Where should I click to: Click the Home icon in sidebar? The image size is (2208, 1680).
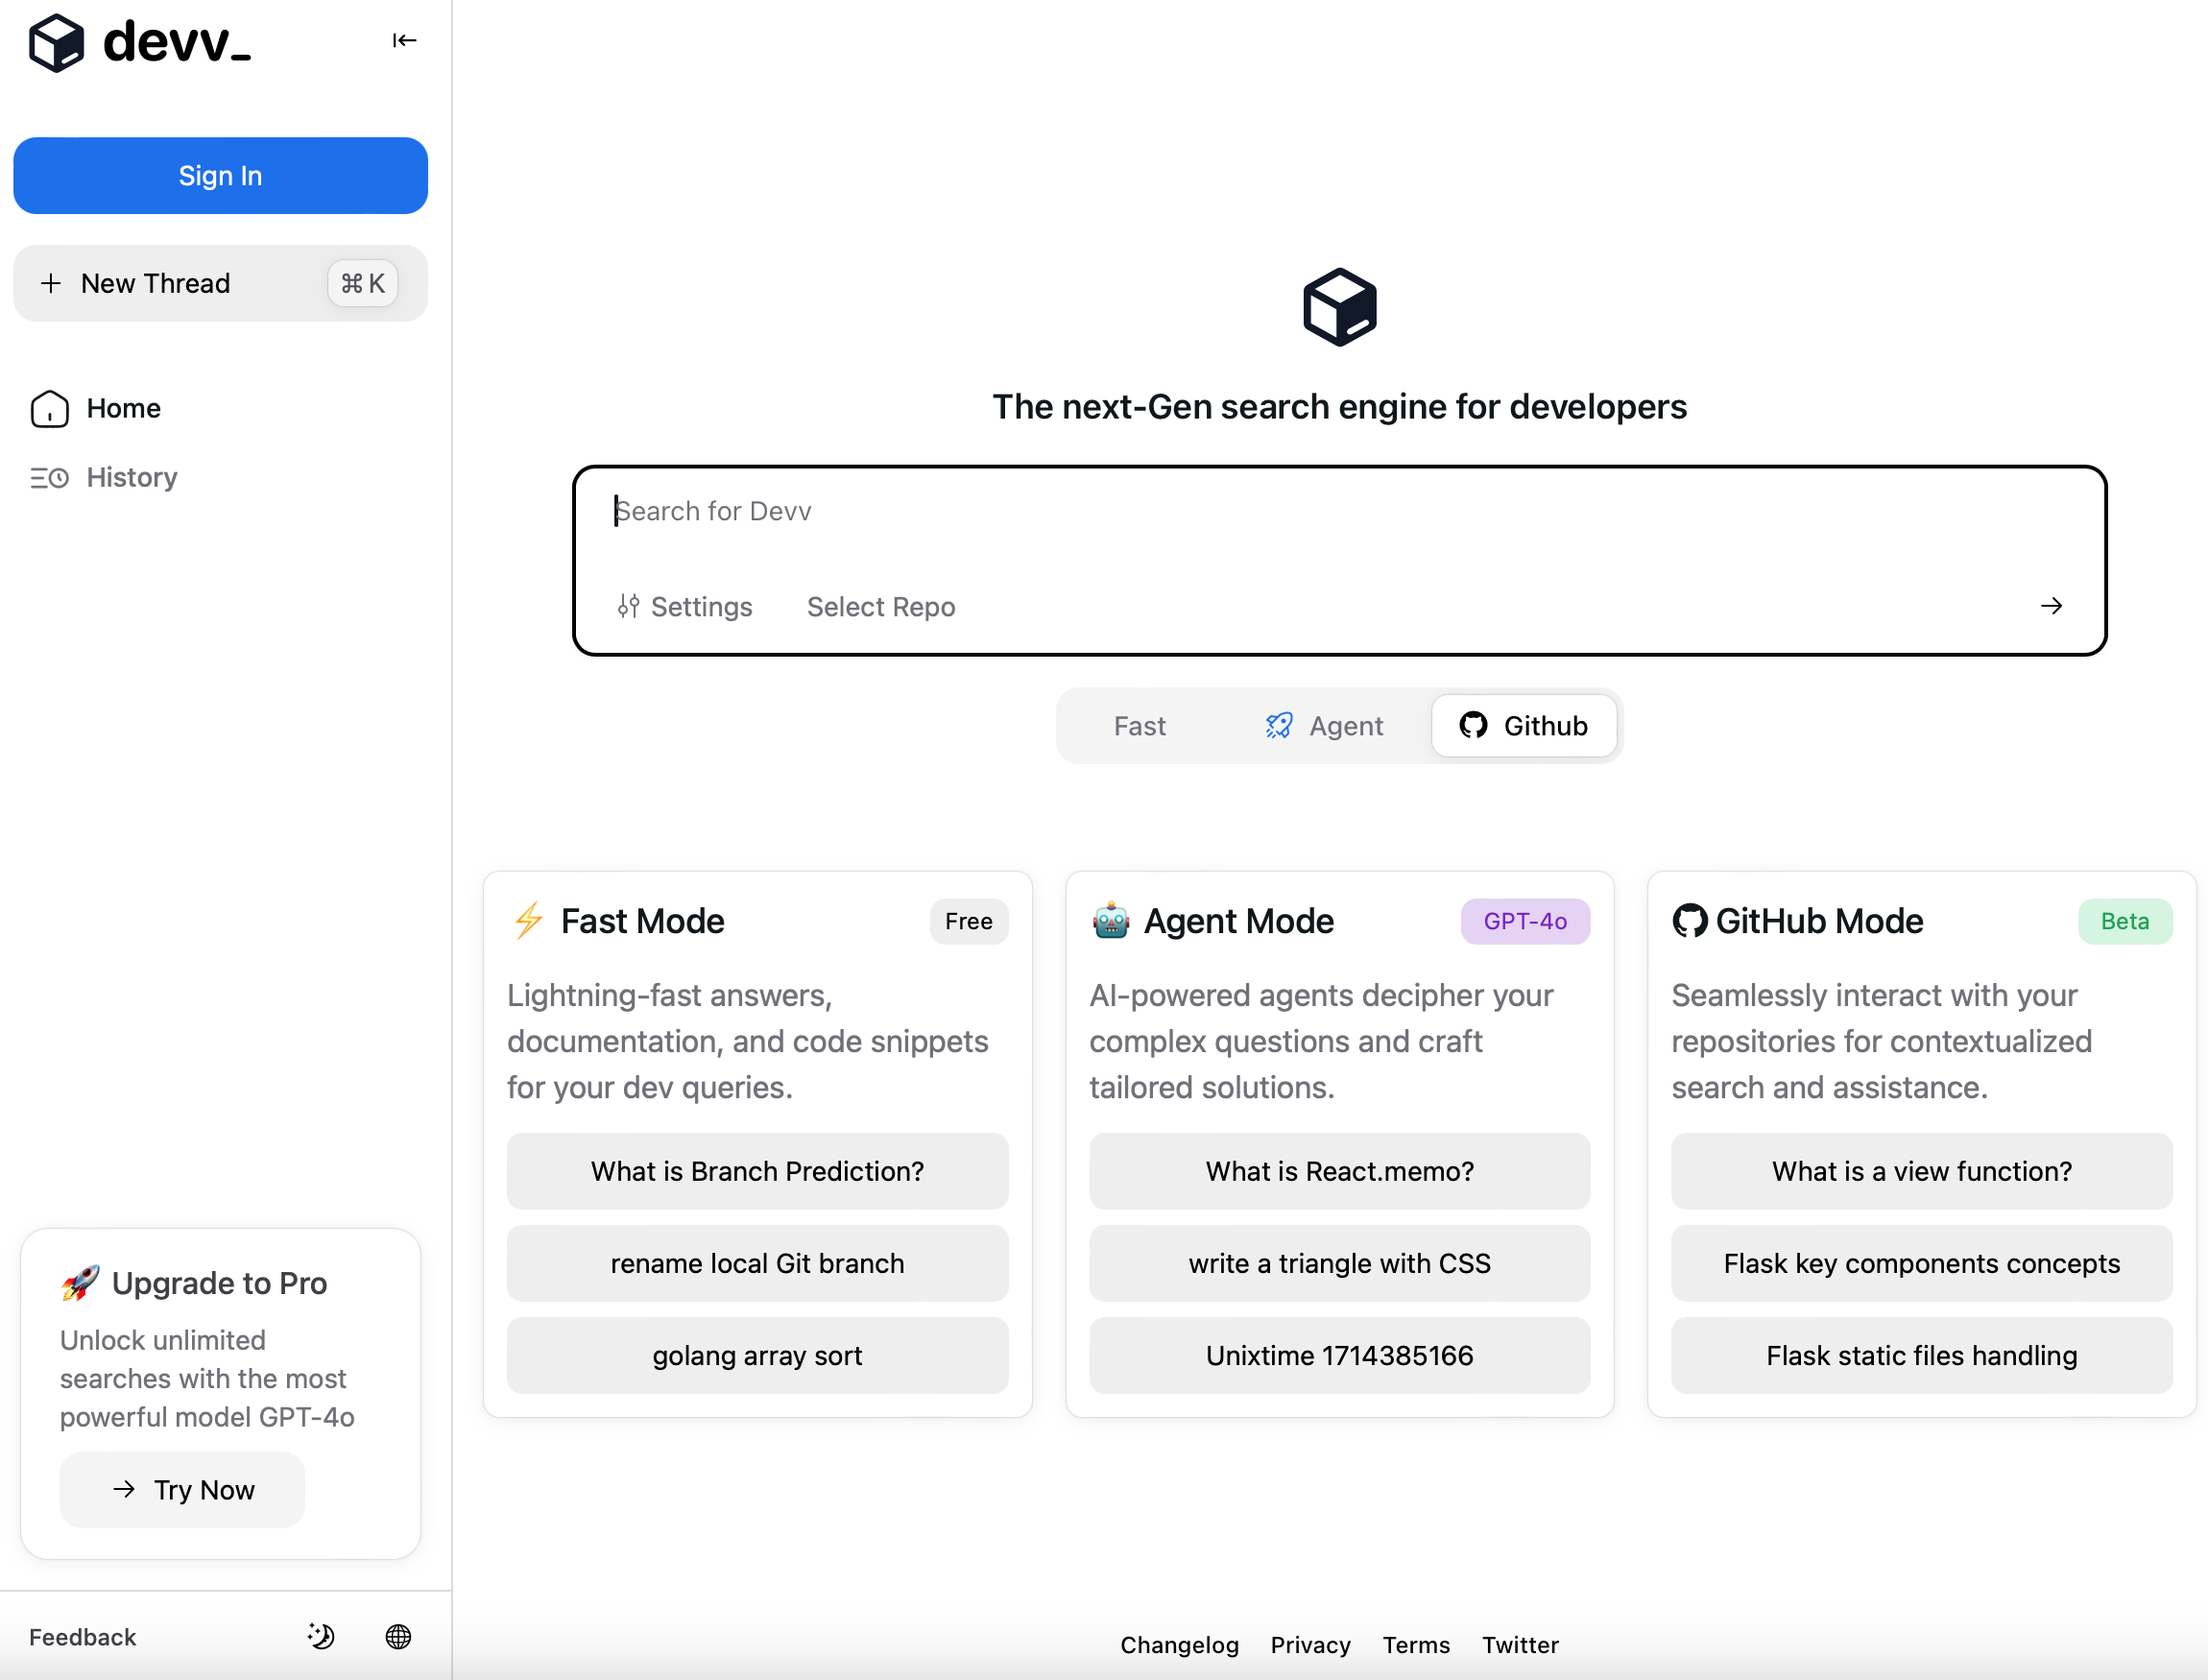[x=50, y=408]
